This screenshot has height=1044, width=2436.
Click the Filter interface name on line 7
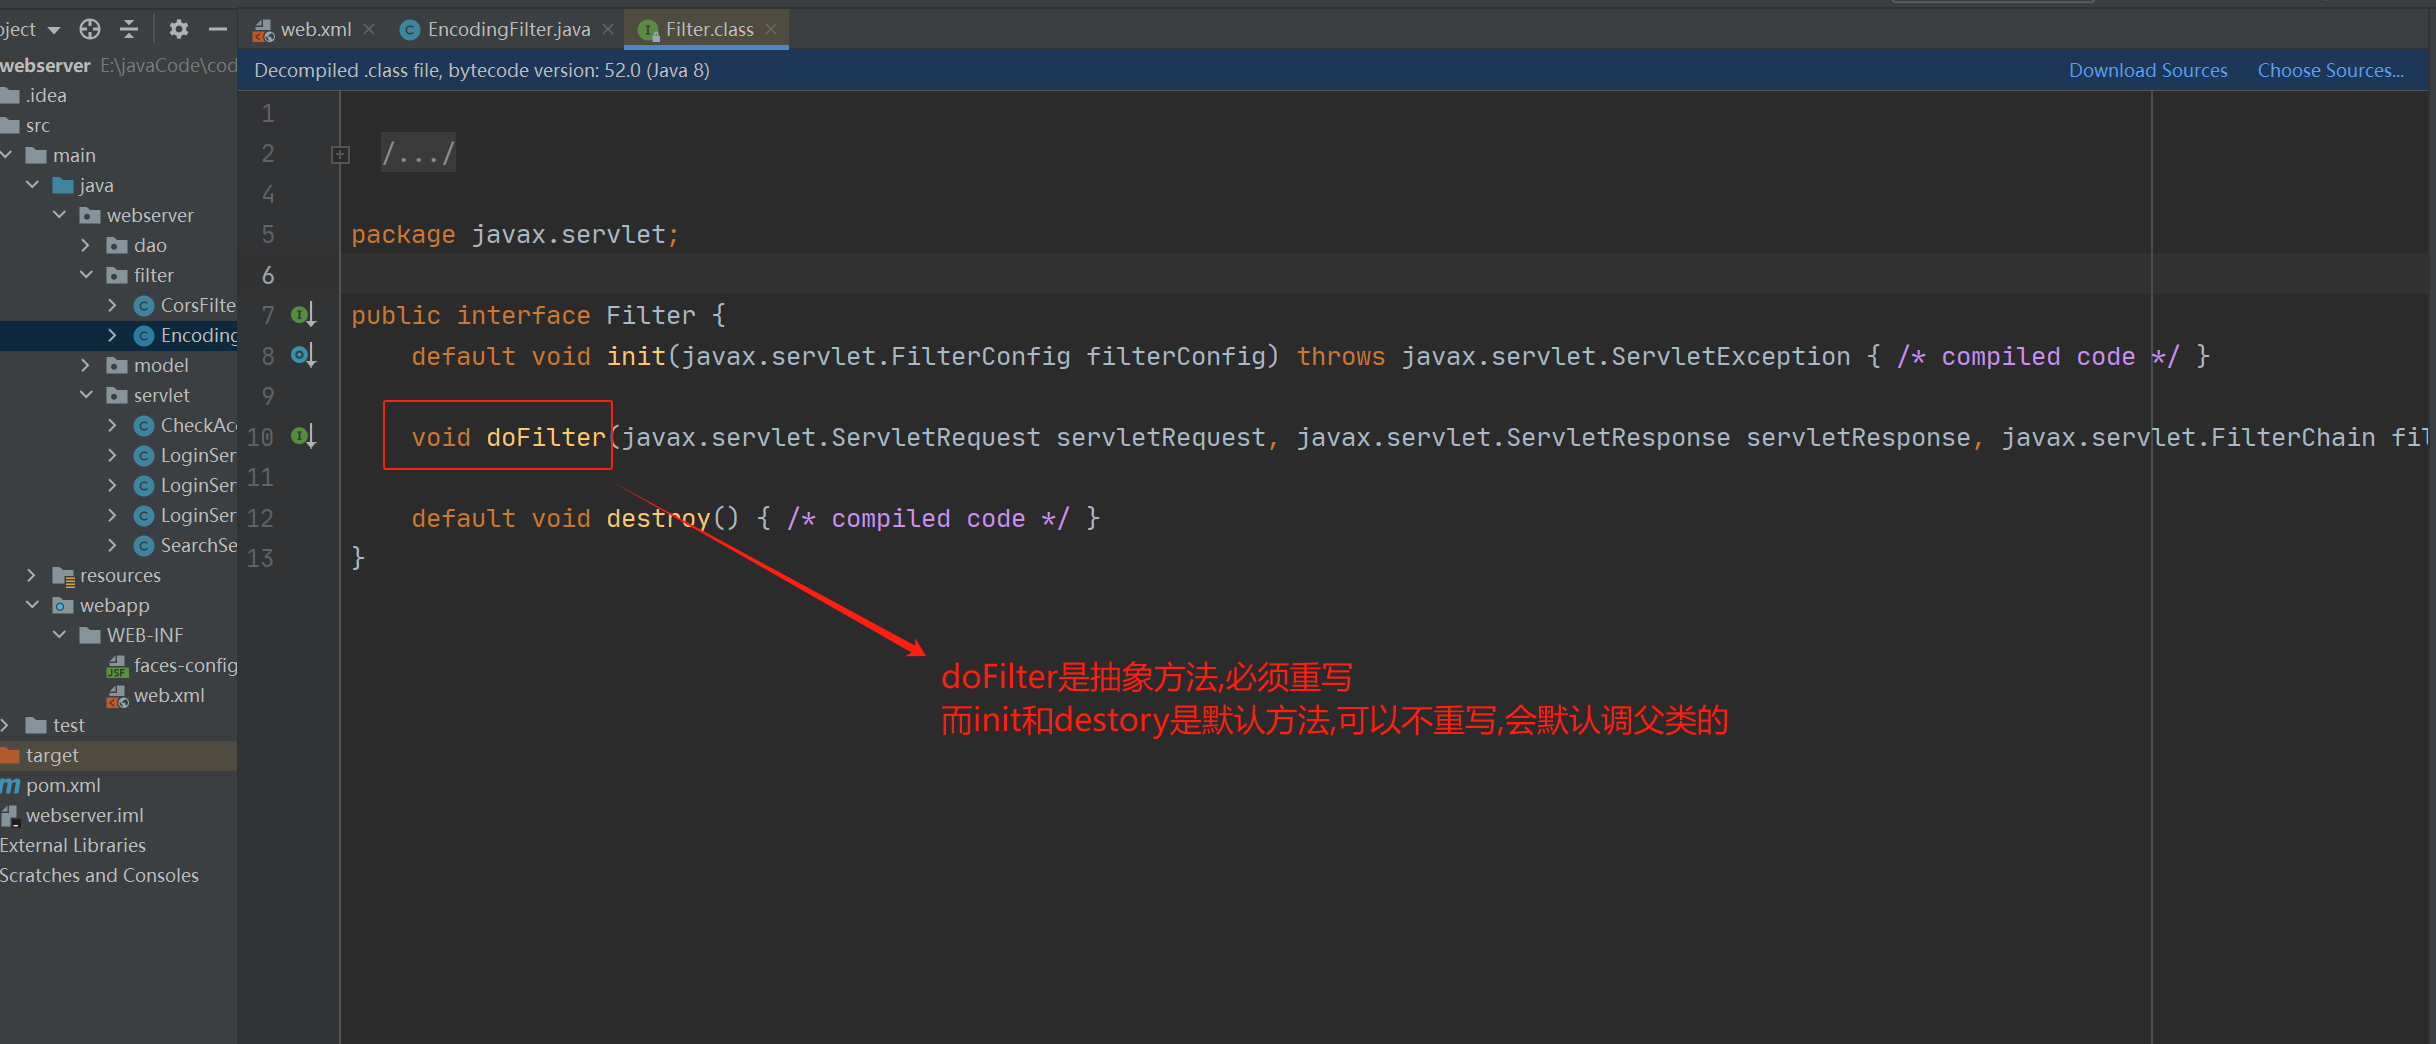pyautogui.click(x=651, y=315)
